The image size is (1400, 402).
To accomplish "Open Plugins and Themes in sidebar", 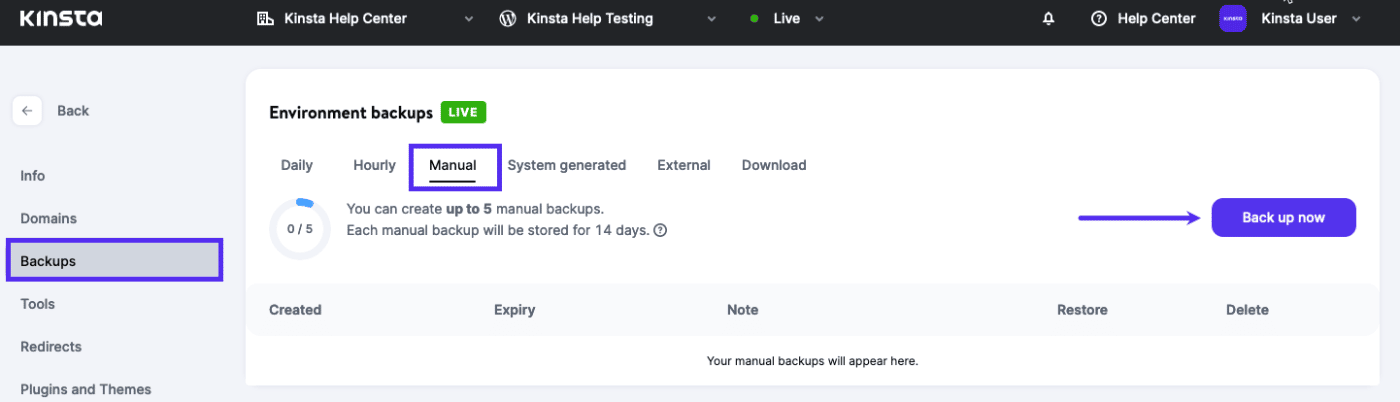I will pyautogui.click(x=86, y=389).
